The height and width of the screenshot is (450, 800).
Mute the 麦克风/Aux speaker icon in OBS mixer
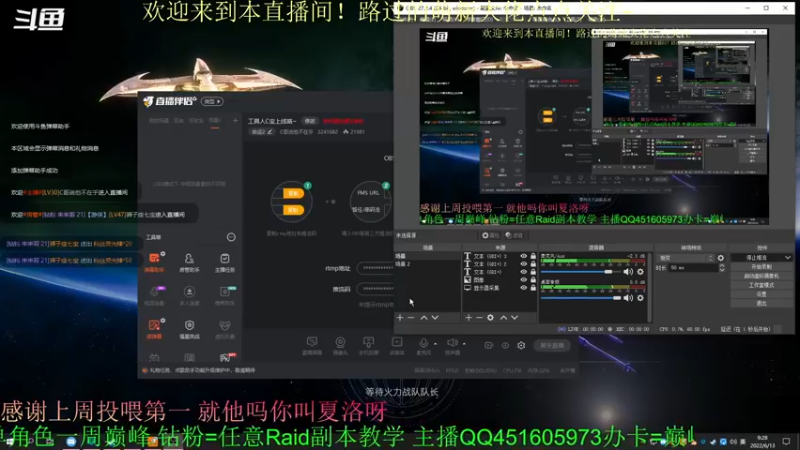tap(628, 272)
